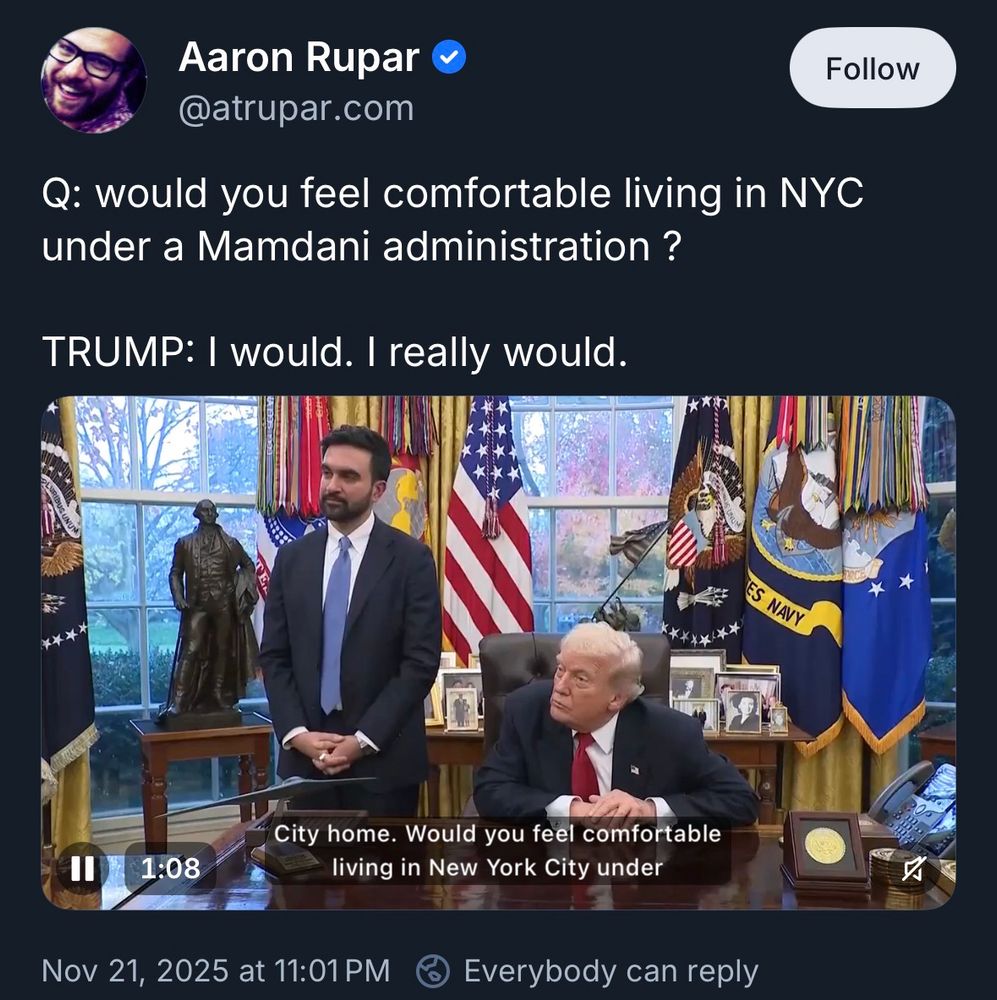
Task: Unmute the video with speaker icon
Action: click(913, 869)
